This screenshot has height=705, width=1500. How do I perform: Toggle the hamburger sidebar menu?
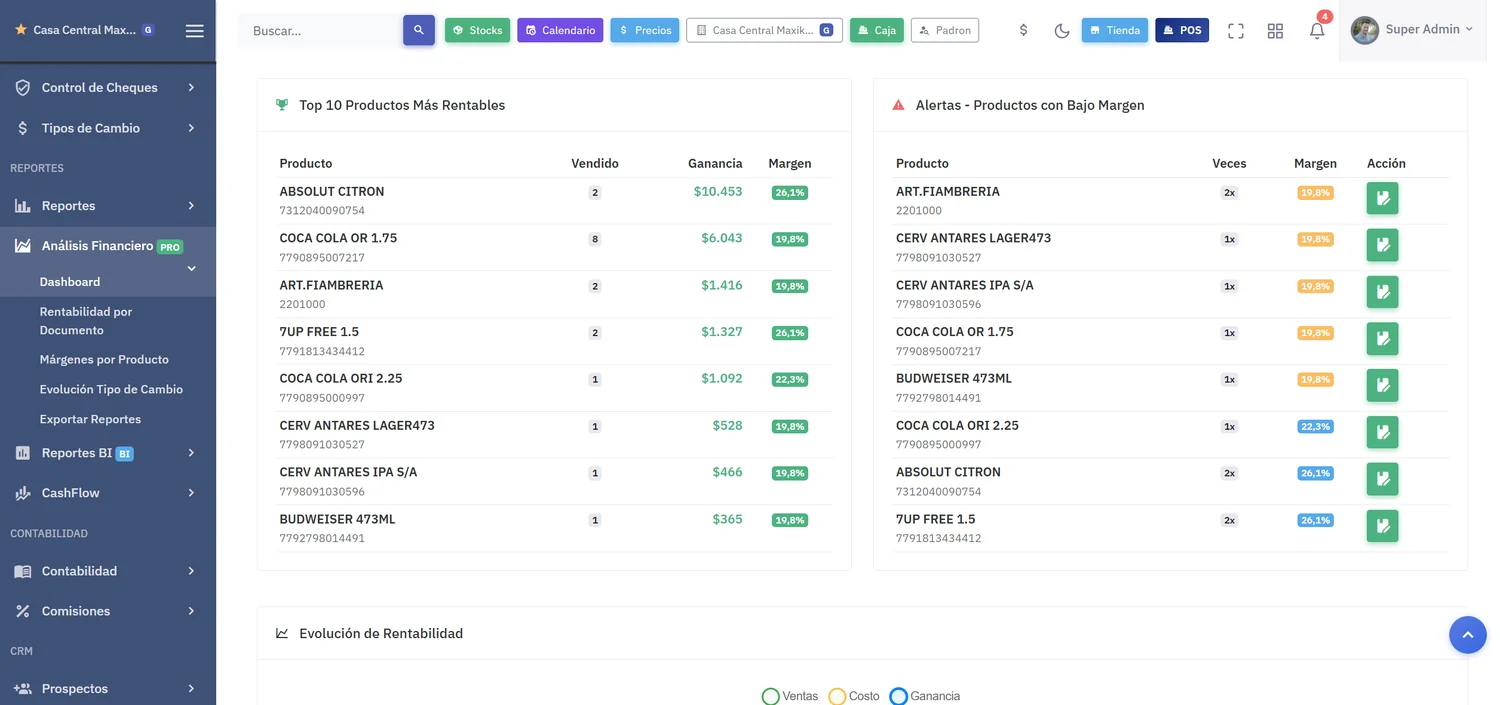[x=195, y=31]
